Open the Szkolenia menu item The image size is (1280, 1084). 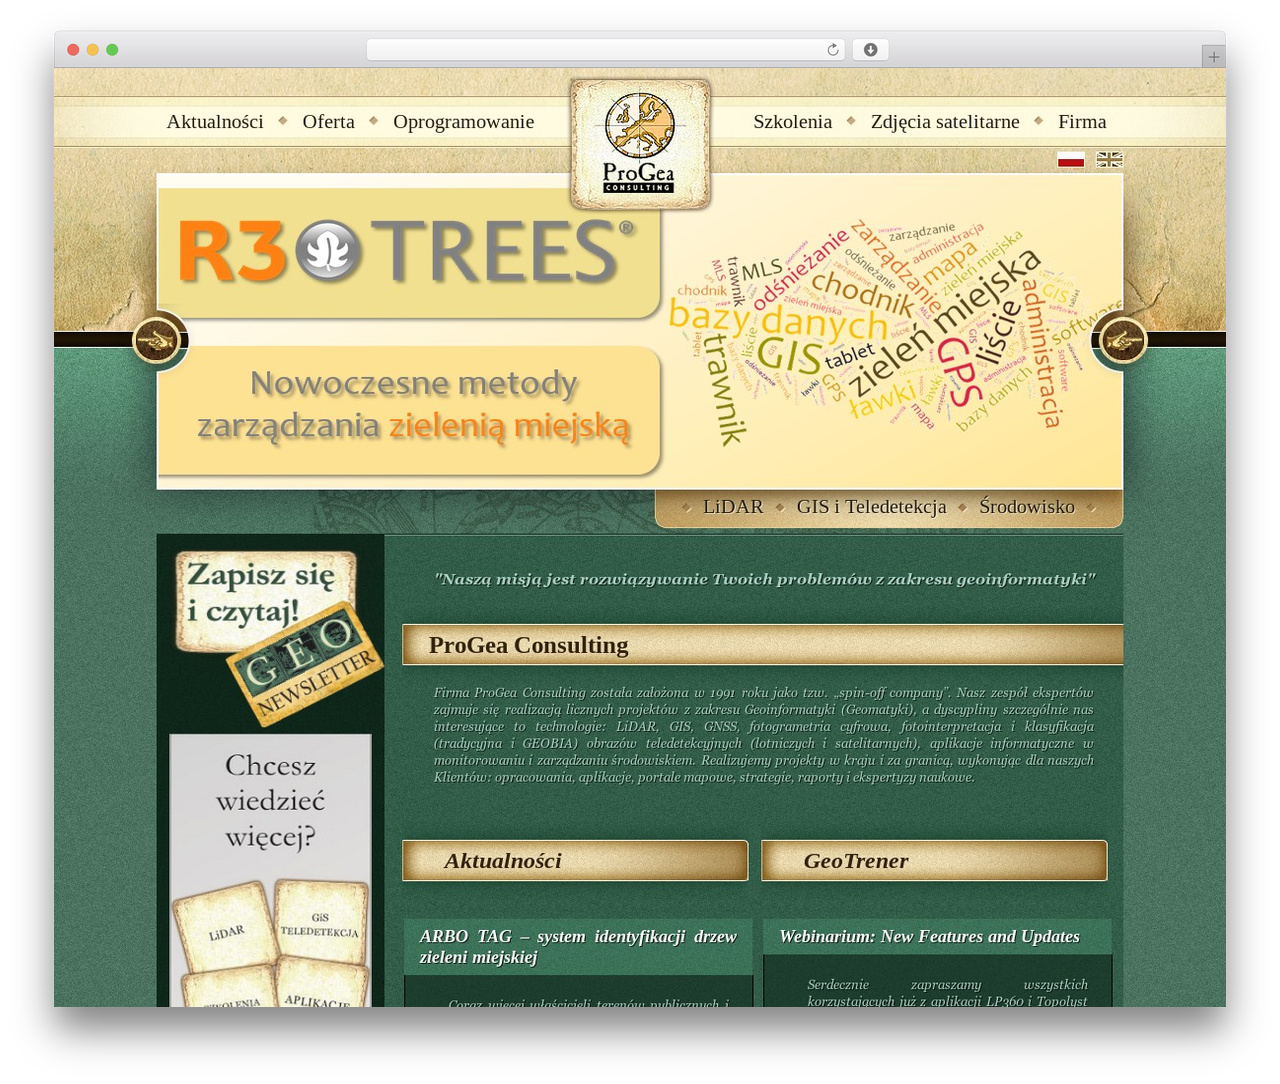coord(793,121)
